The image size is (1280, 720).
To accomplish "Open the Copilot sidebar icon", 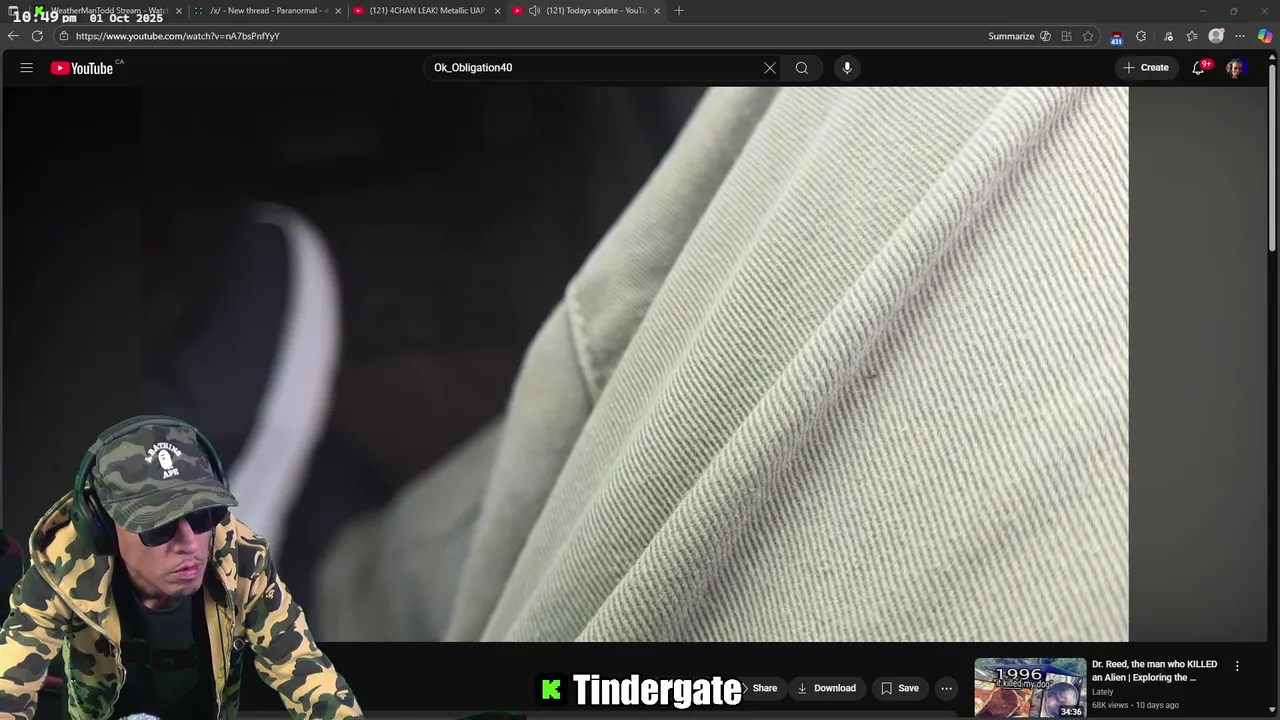I will 1265,36.
